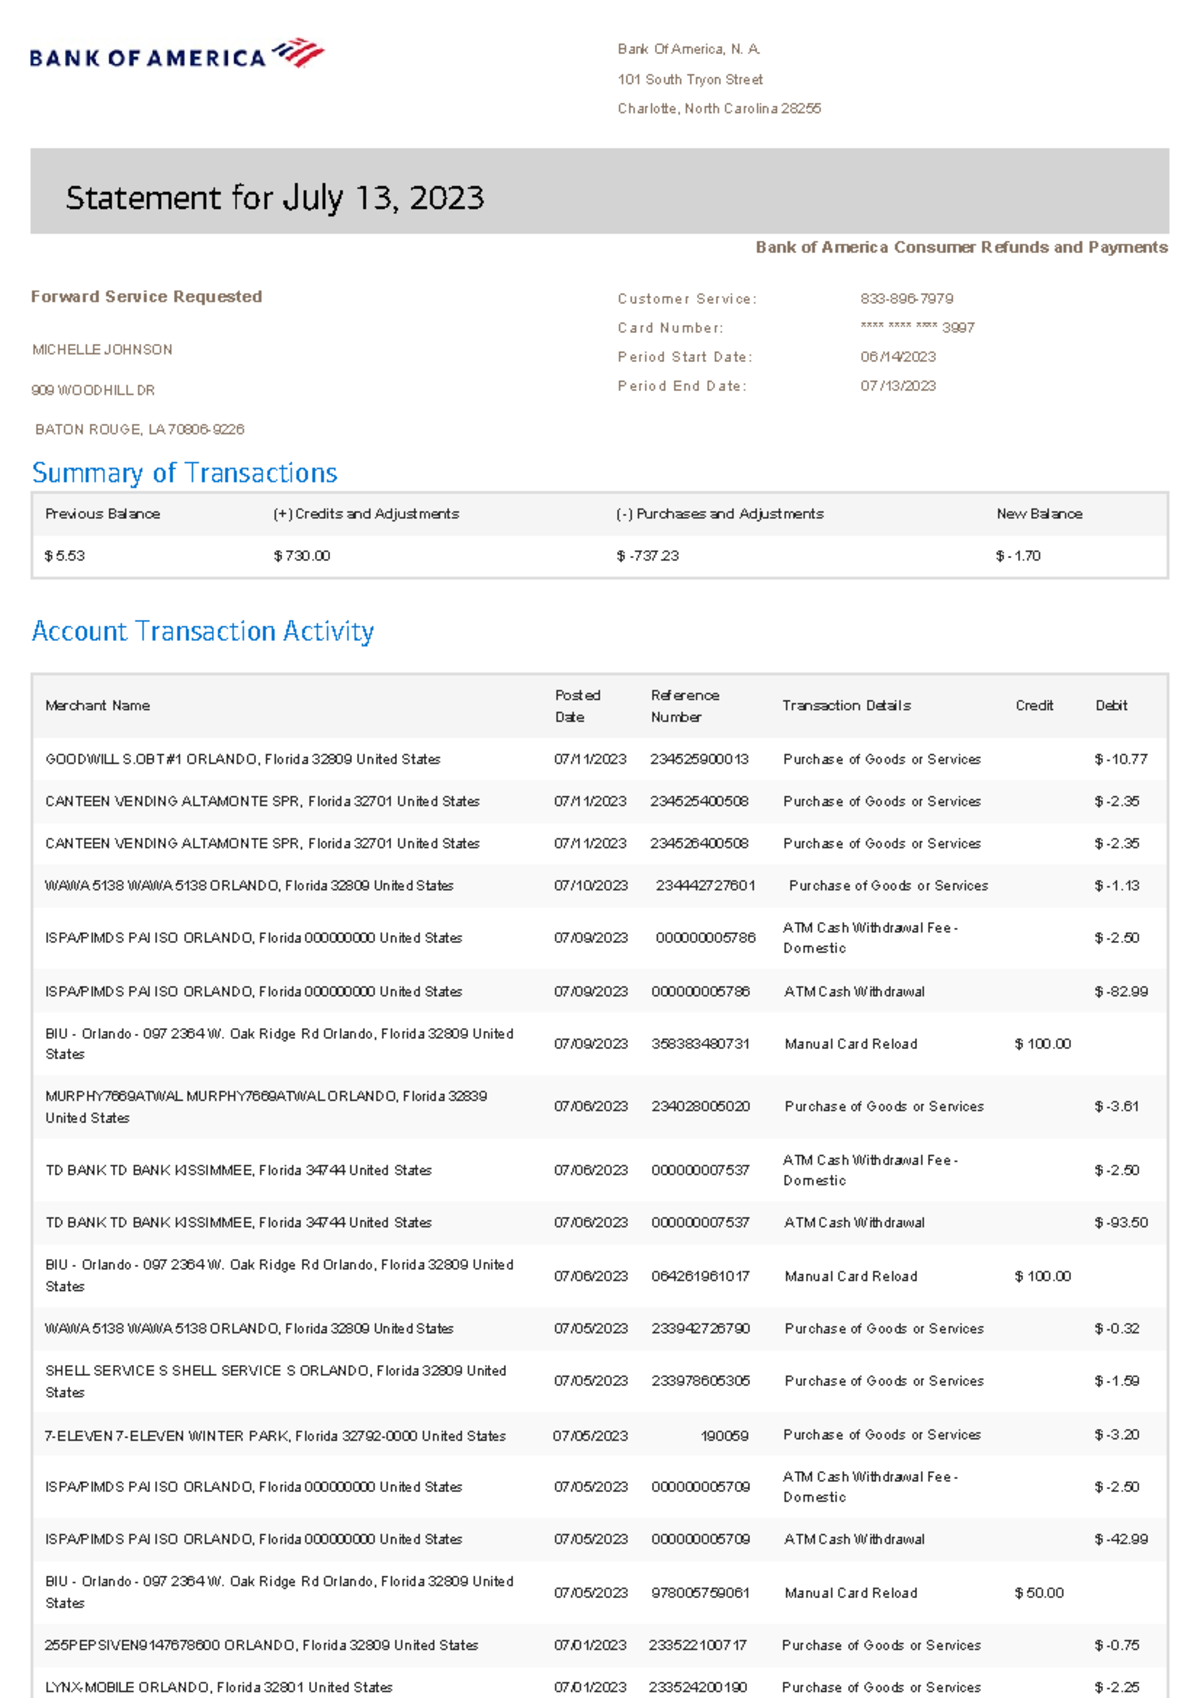
Task: Select the debit amount $-0.32
Action: 1117,1329
